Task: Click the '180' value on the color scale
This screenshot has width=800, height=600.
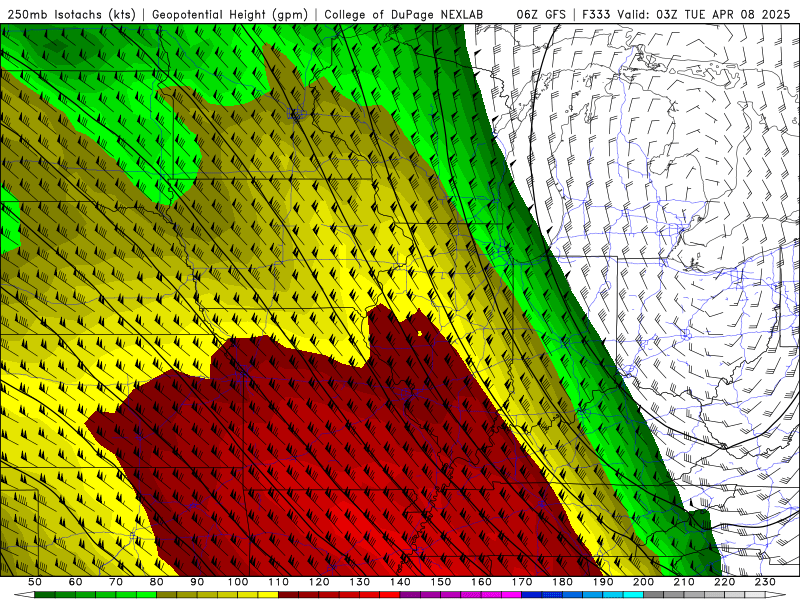Action: 562,582
